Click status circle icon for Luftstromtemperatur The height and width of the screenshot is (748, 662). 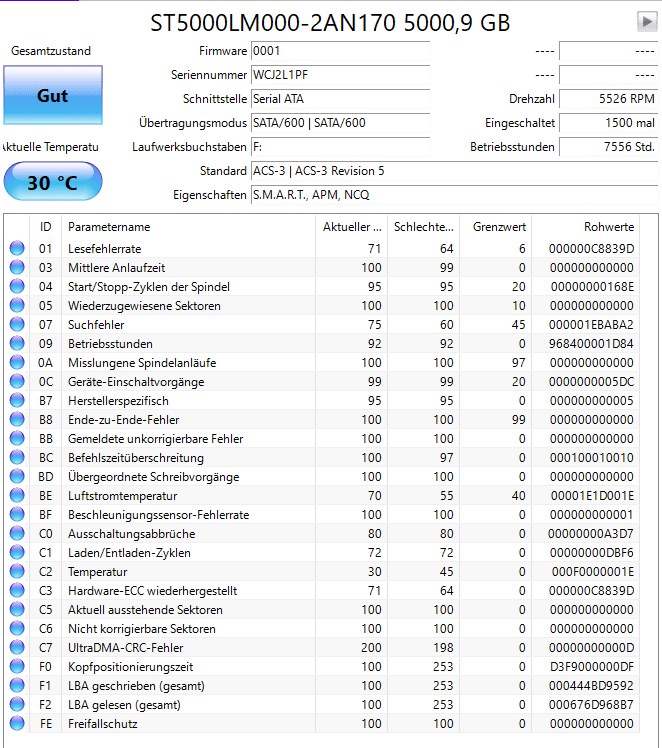click(17, 496)
